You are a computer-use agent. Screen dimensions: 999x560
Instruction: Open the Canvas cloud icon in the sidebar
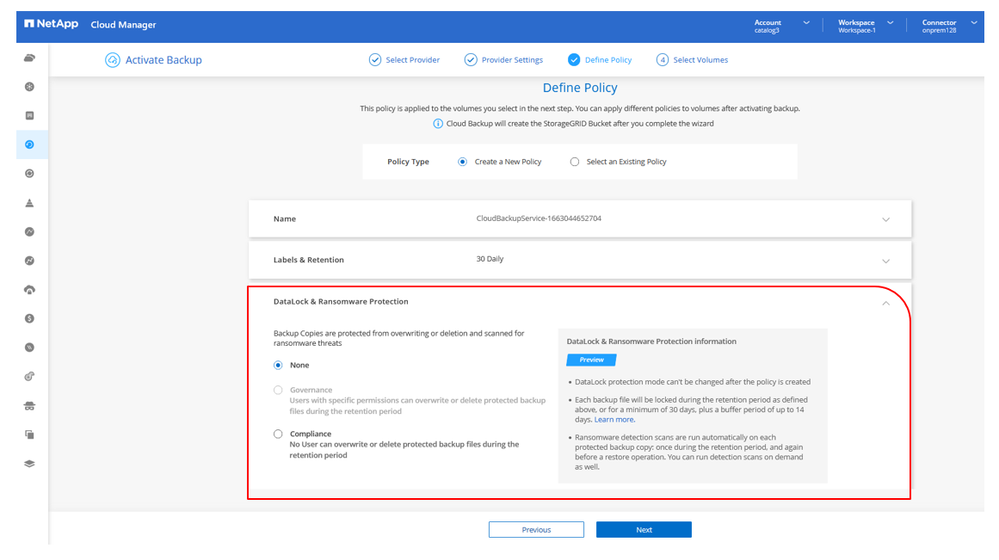(x=29, y=58)
